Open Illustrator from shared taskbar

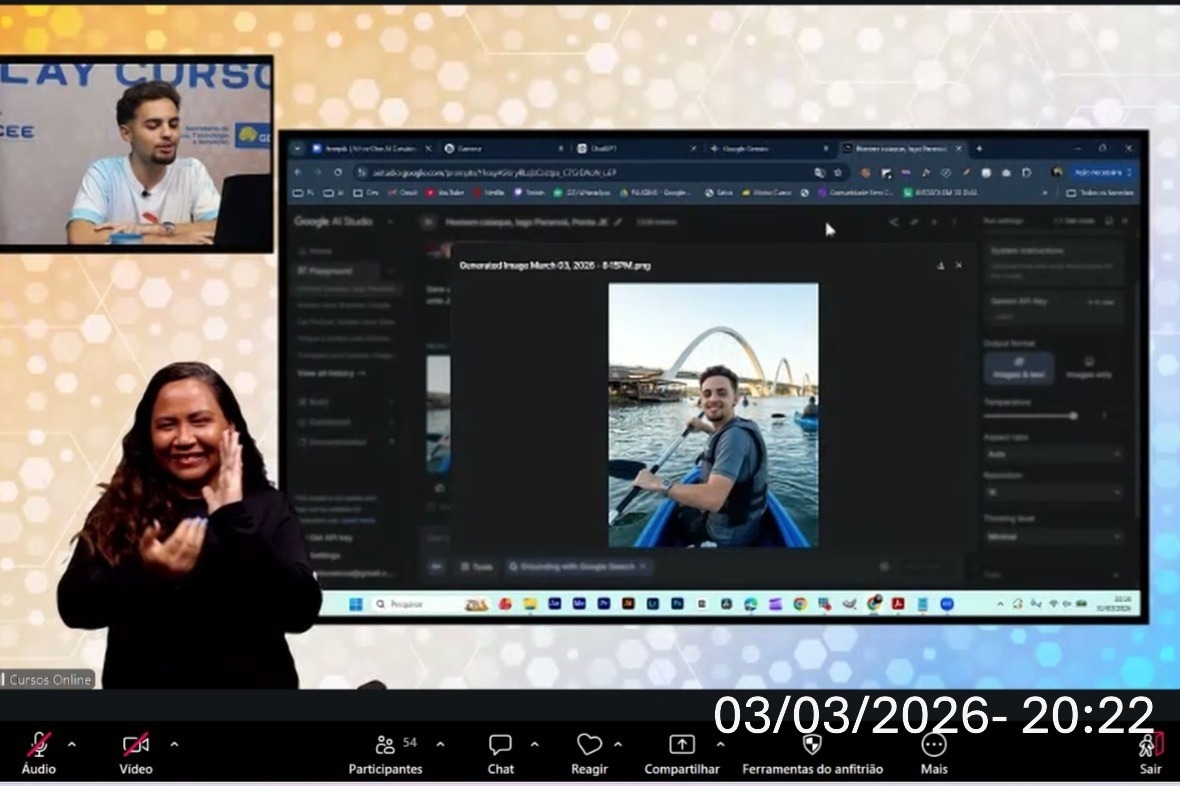pyautogui.click(x=628, y=604)
